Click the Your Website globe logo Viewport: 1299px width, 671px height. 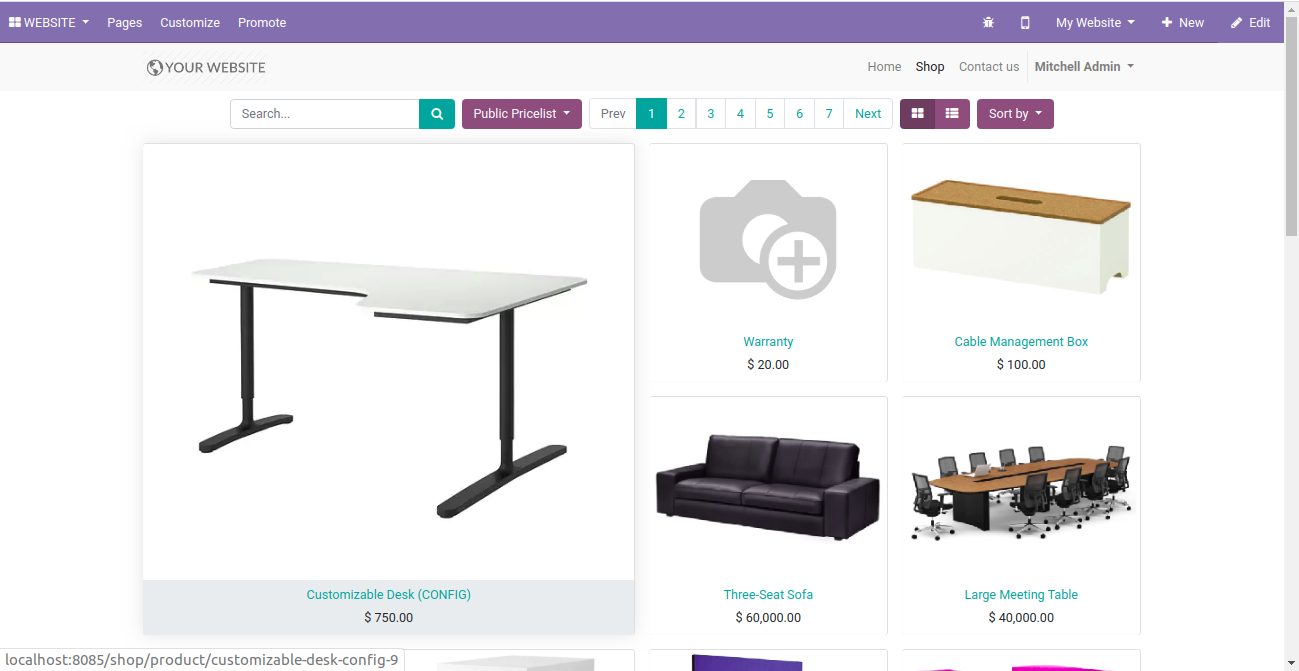(x=206, y=67)
